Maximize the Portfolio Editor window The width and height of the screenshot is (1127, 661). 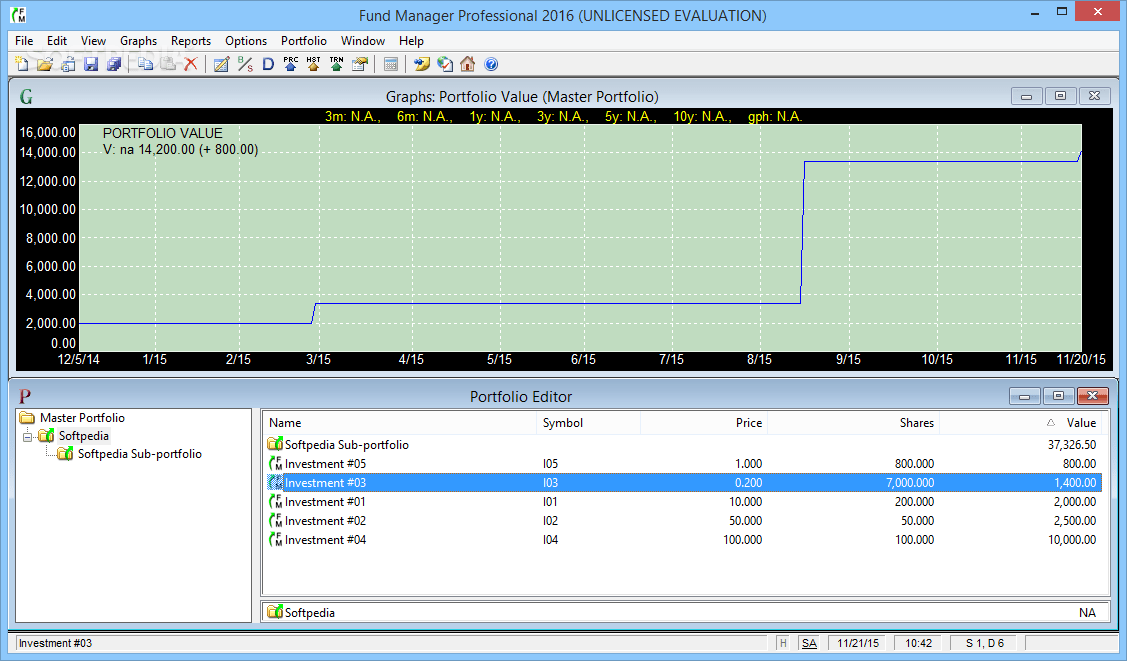[x=1058, y=396]
